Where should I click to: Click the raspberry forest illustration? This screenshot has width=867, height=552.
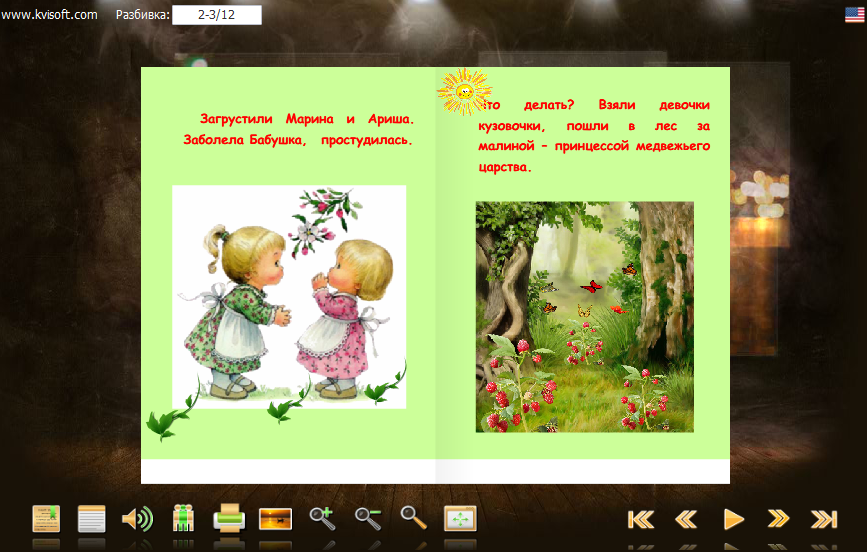[x=584, y=317]
